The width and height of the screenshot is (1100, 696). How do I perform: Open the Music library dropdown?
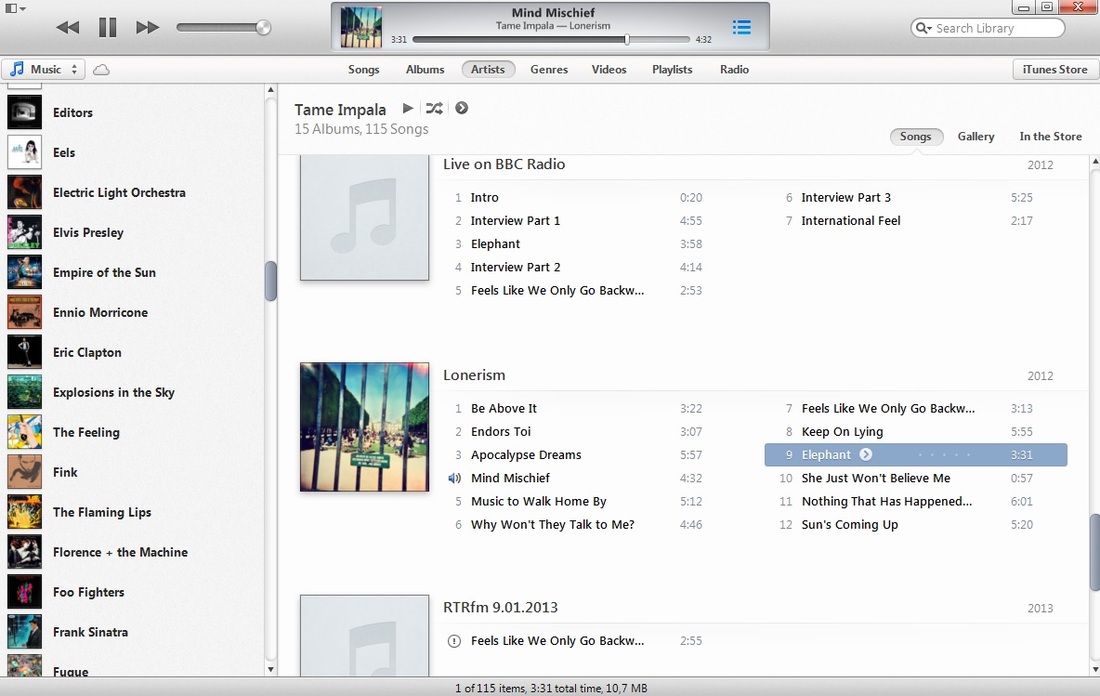coord(43,69)
